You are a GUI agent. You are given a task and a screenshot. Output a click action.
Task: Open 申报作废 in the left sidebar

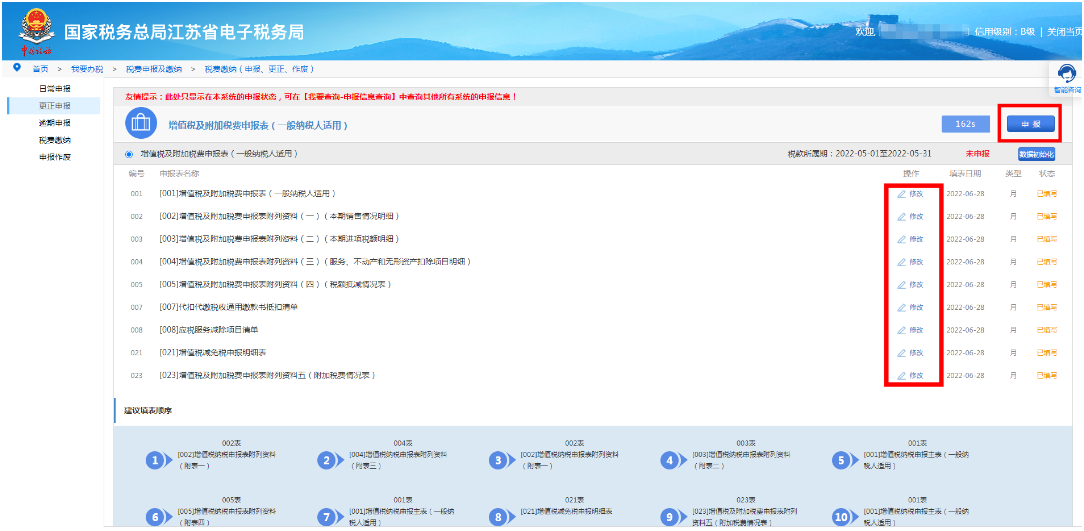[54, 157]
